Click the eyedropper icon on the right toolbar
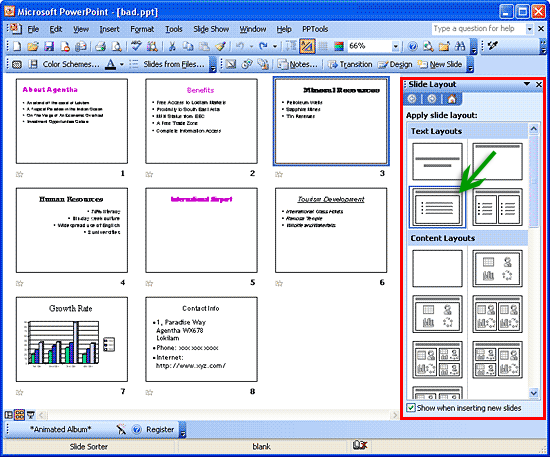This screenshot has width=550, height=457. coord(493,45)
